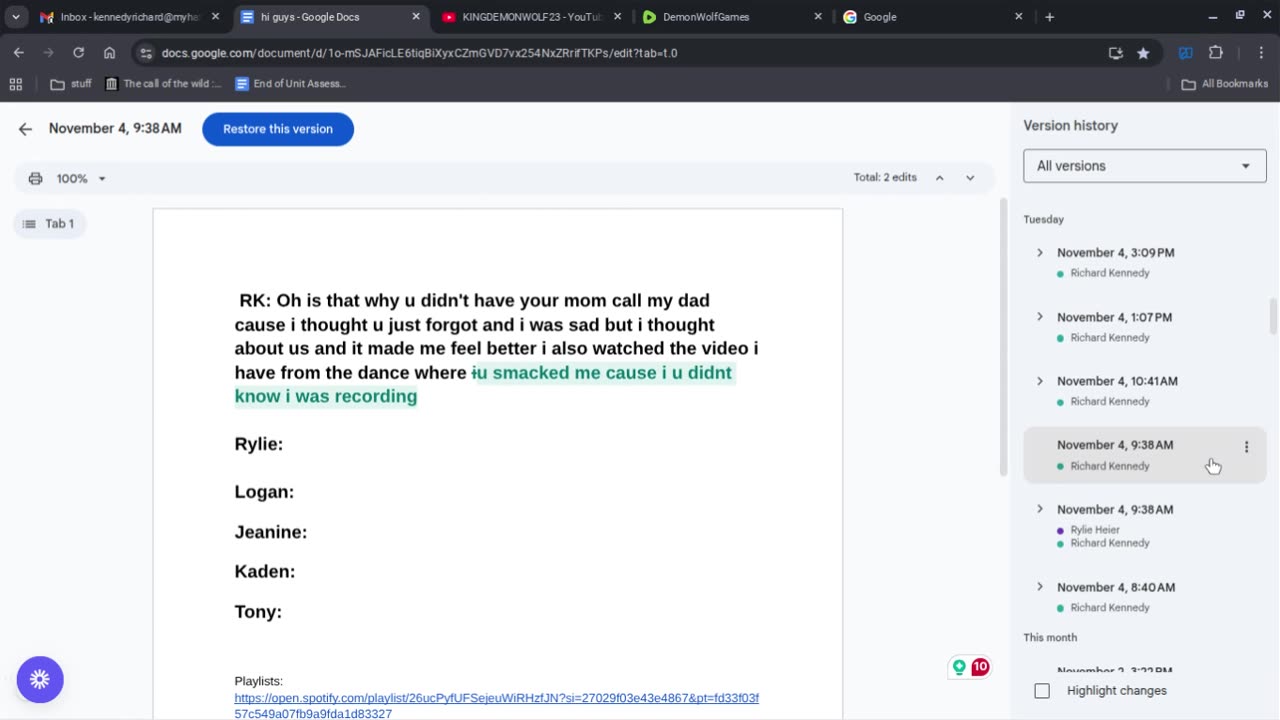Click browser forward button
This screenshot has width=1280, height=720.
(48, 53)
